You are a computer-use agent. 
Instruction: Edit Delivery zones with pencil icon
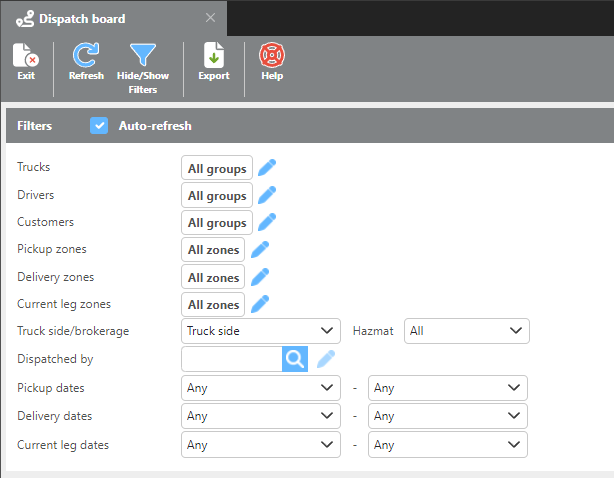coord(260,277)
